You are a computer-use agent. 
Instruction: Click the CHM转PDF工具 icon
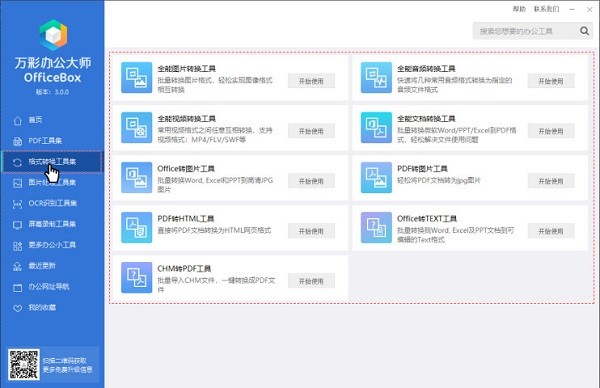[x=137, y=278]
